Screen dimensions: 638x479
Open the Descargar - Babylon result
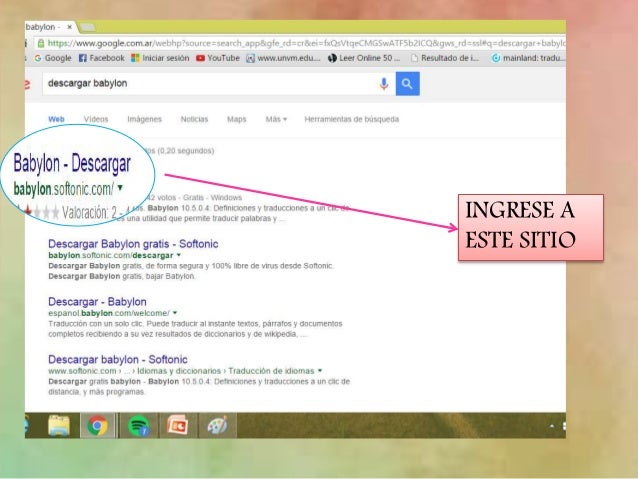[97, 302]
